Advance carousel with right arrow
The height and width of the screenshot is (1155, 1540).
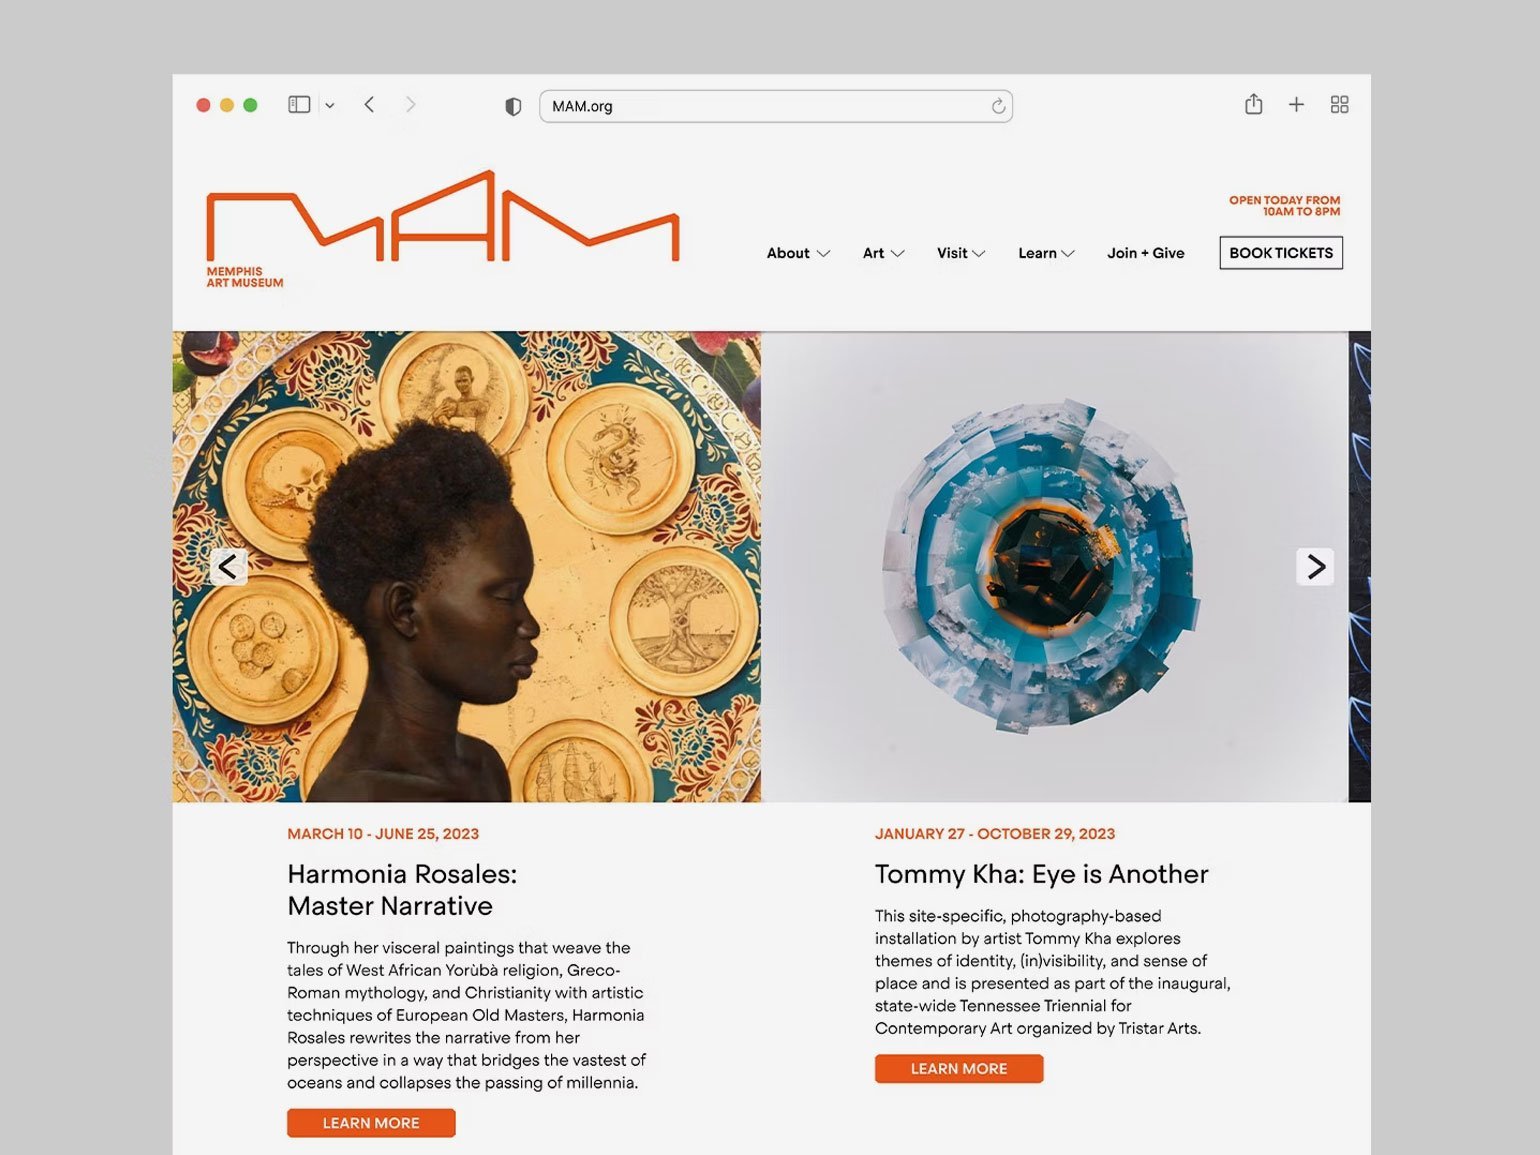tap(1315, 567)
